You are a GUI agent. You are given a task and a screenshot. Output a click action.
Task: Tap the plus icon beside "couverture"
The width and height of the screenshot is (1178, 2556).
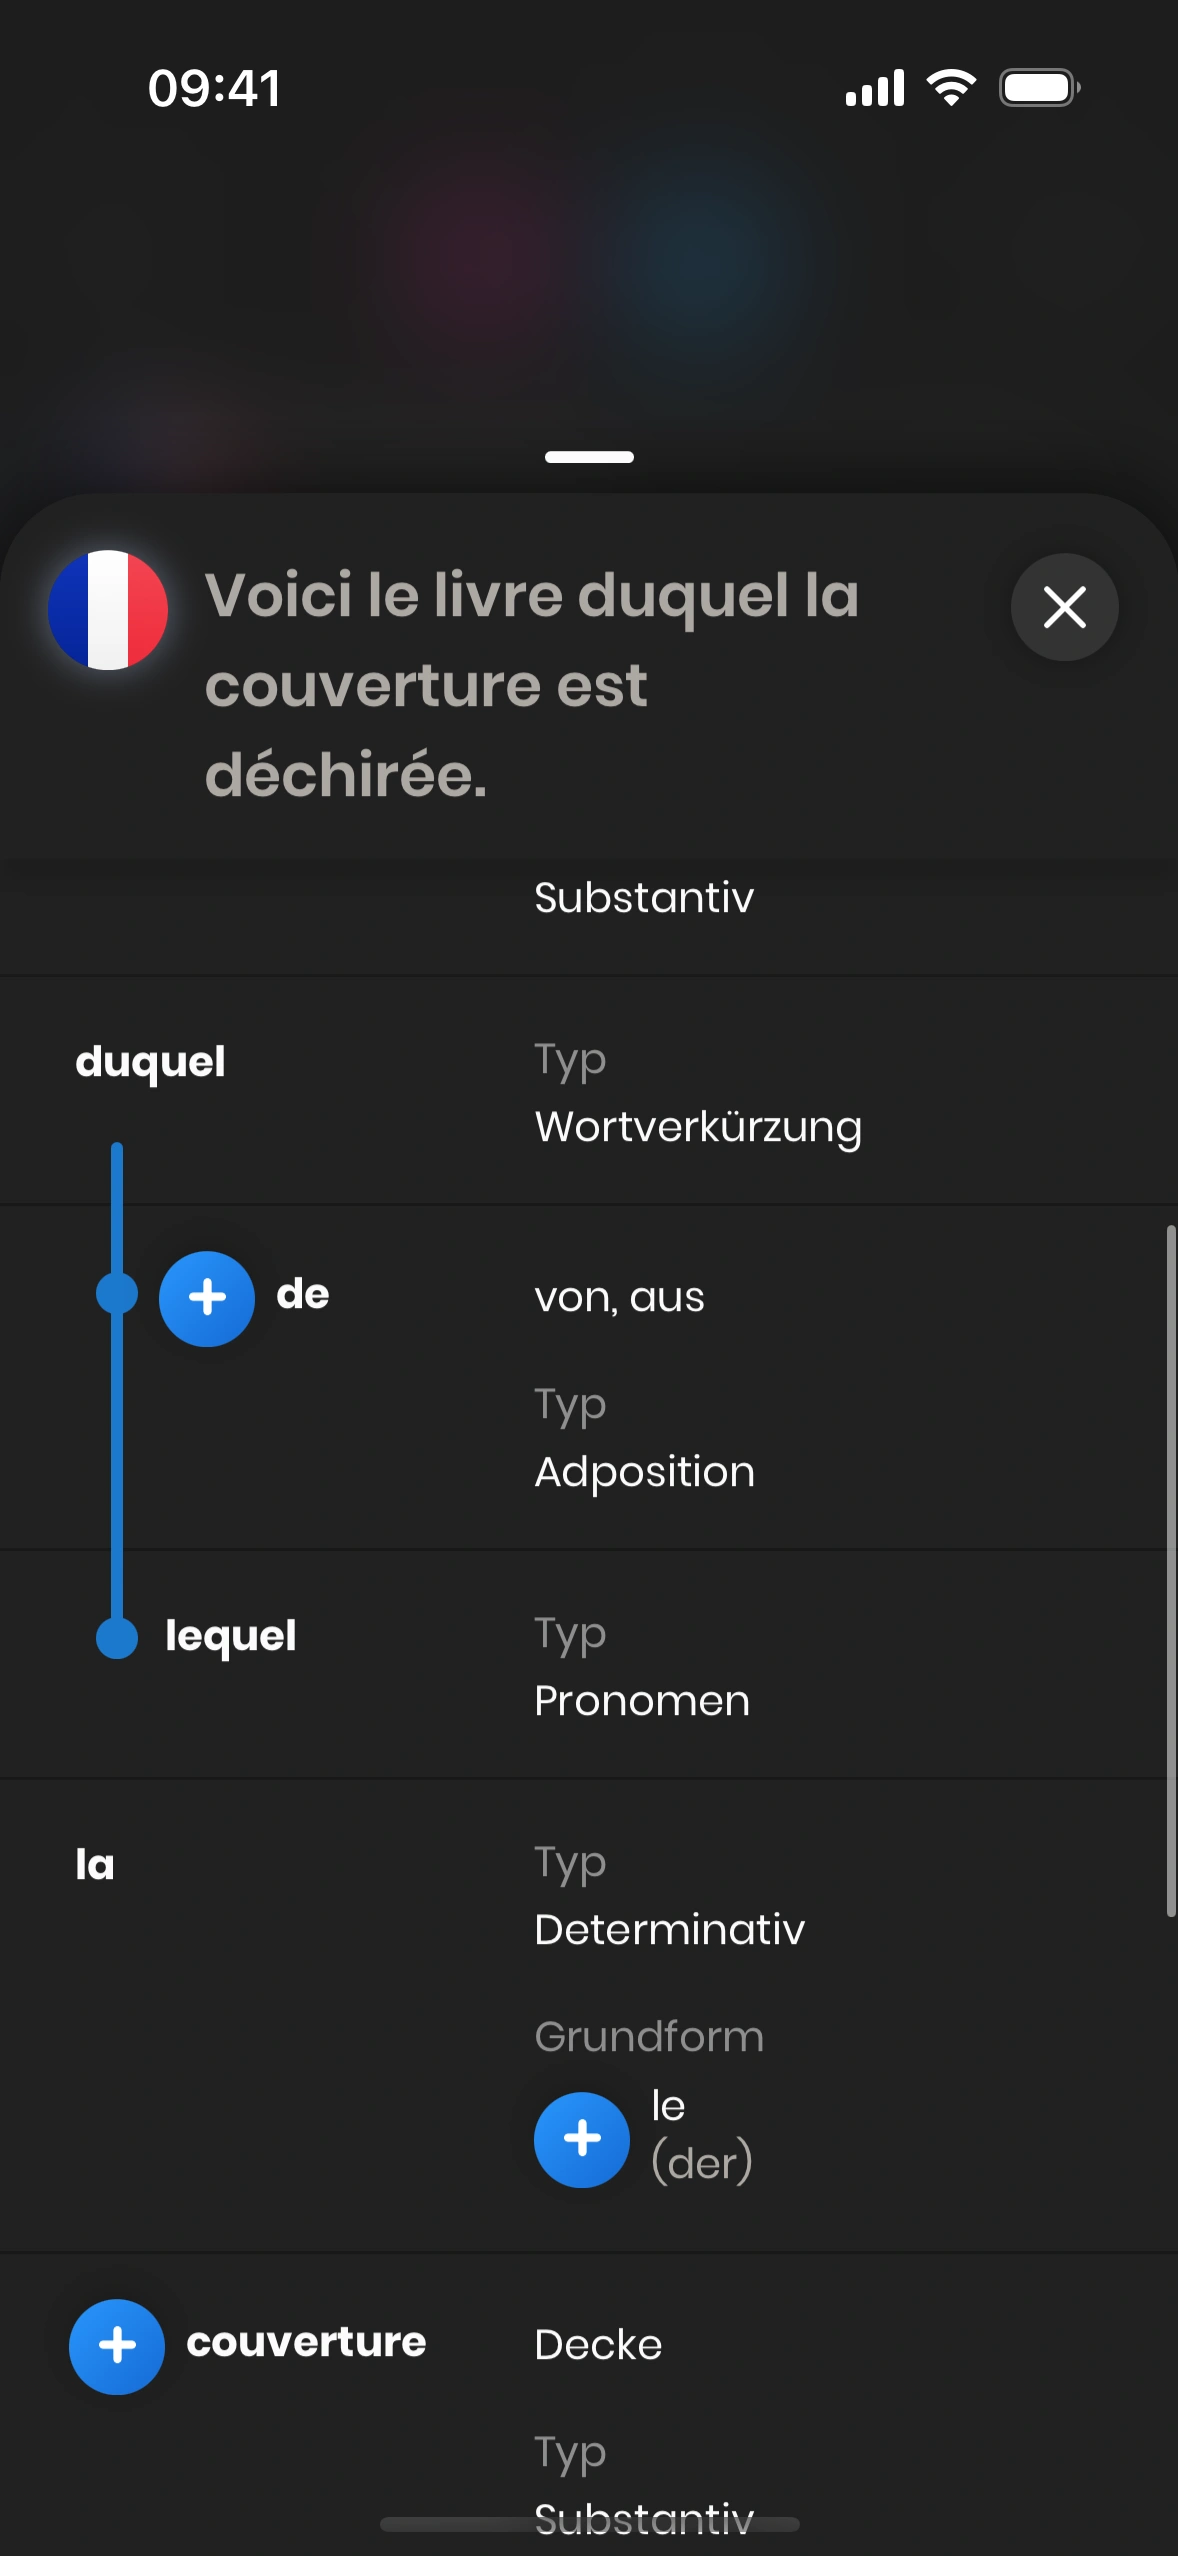tap(117, 2346)
